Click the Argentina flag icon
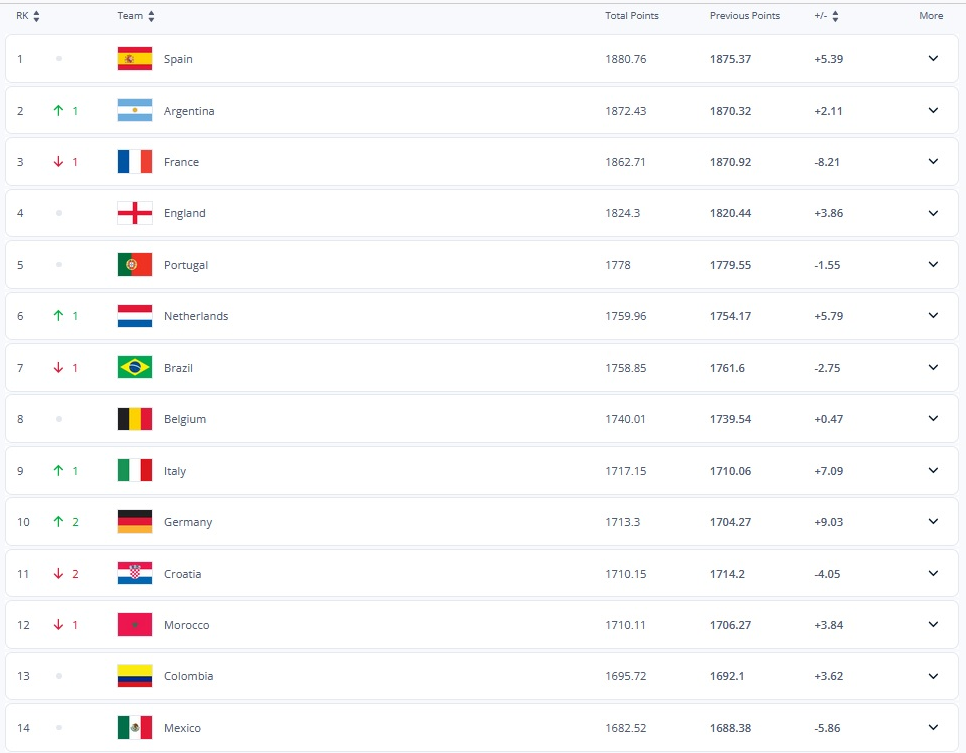966x753 pixels. click(135, 111)
